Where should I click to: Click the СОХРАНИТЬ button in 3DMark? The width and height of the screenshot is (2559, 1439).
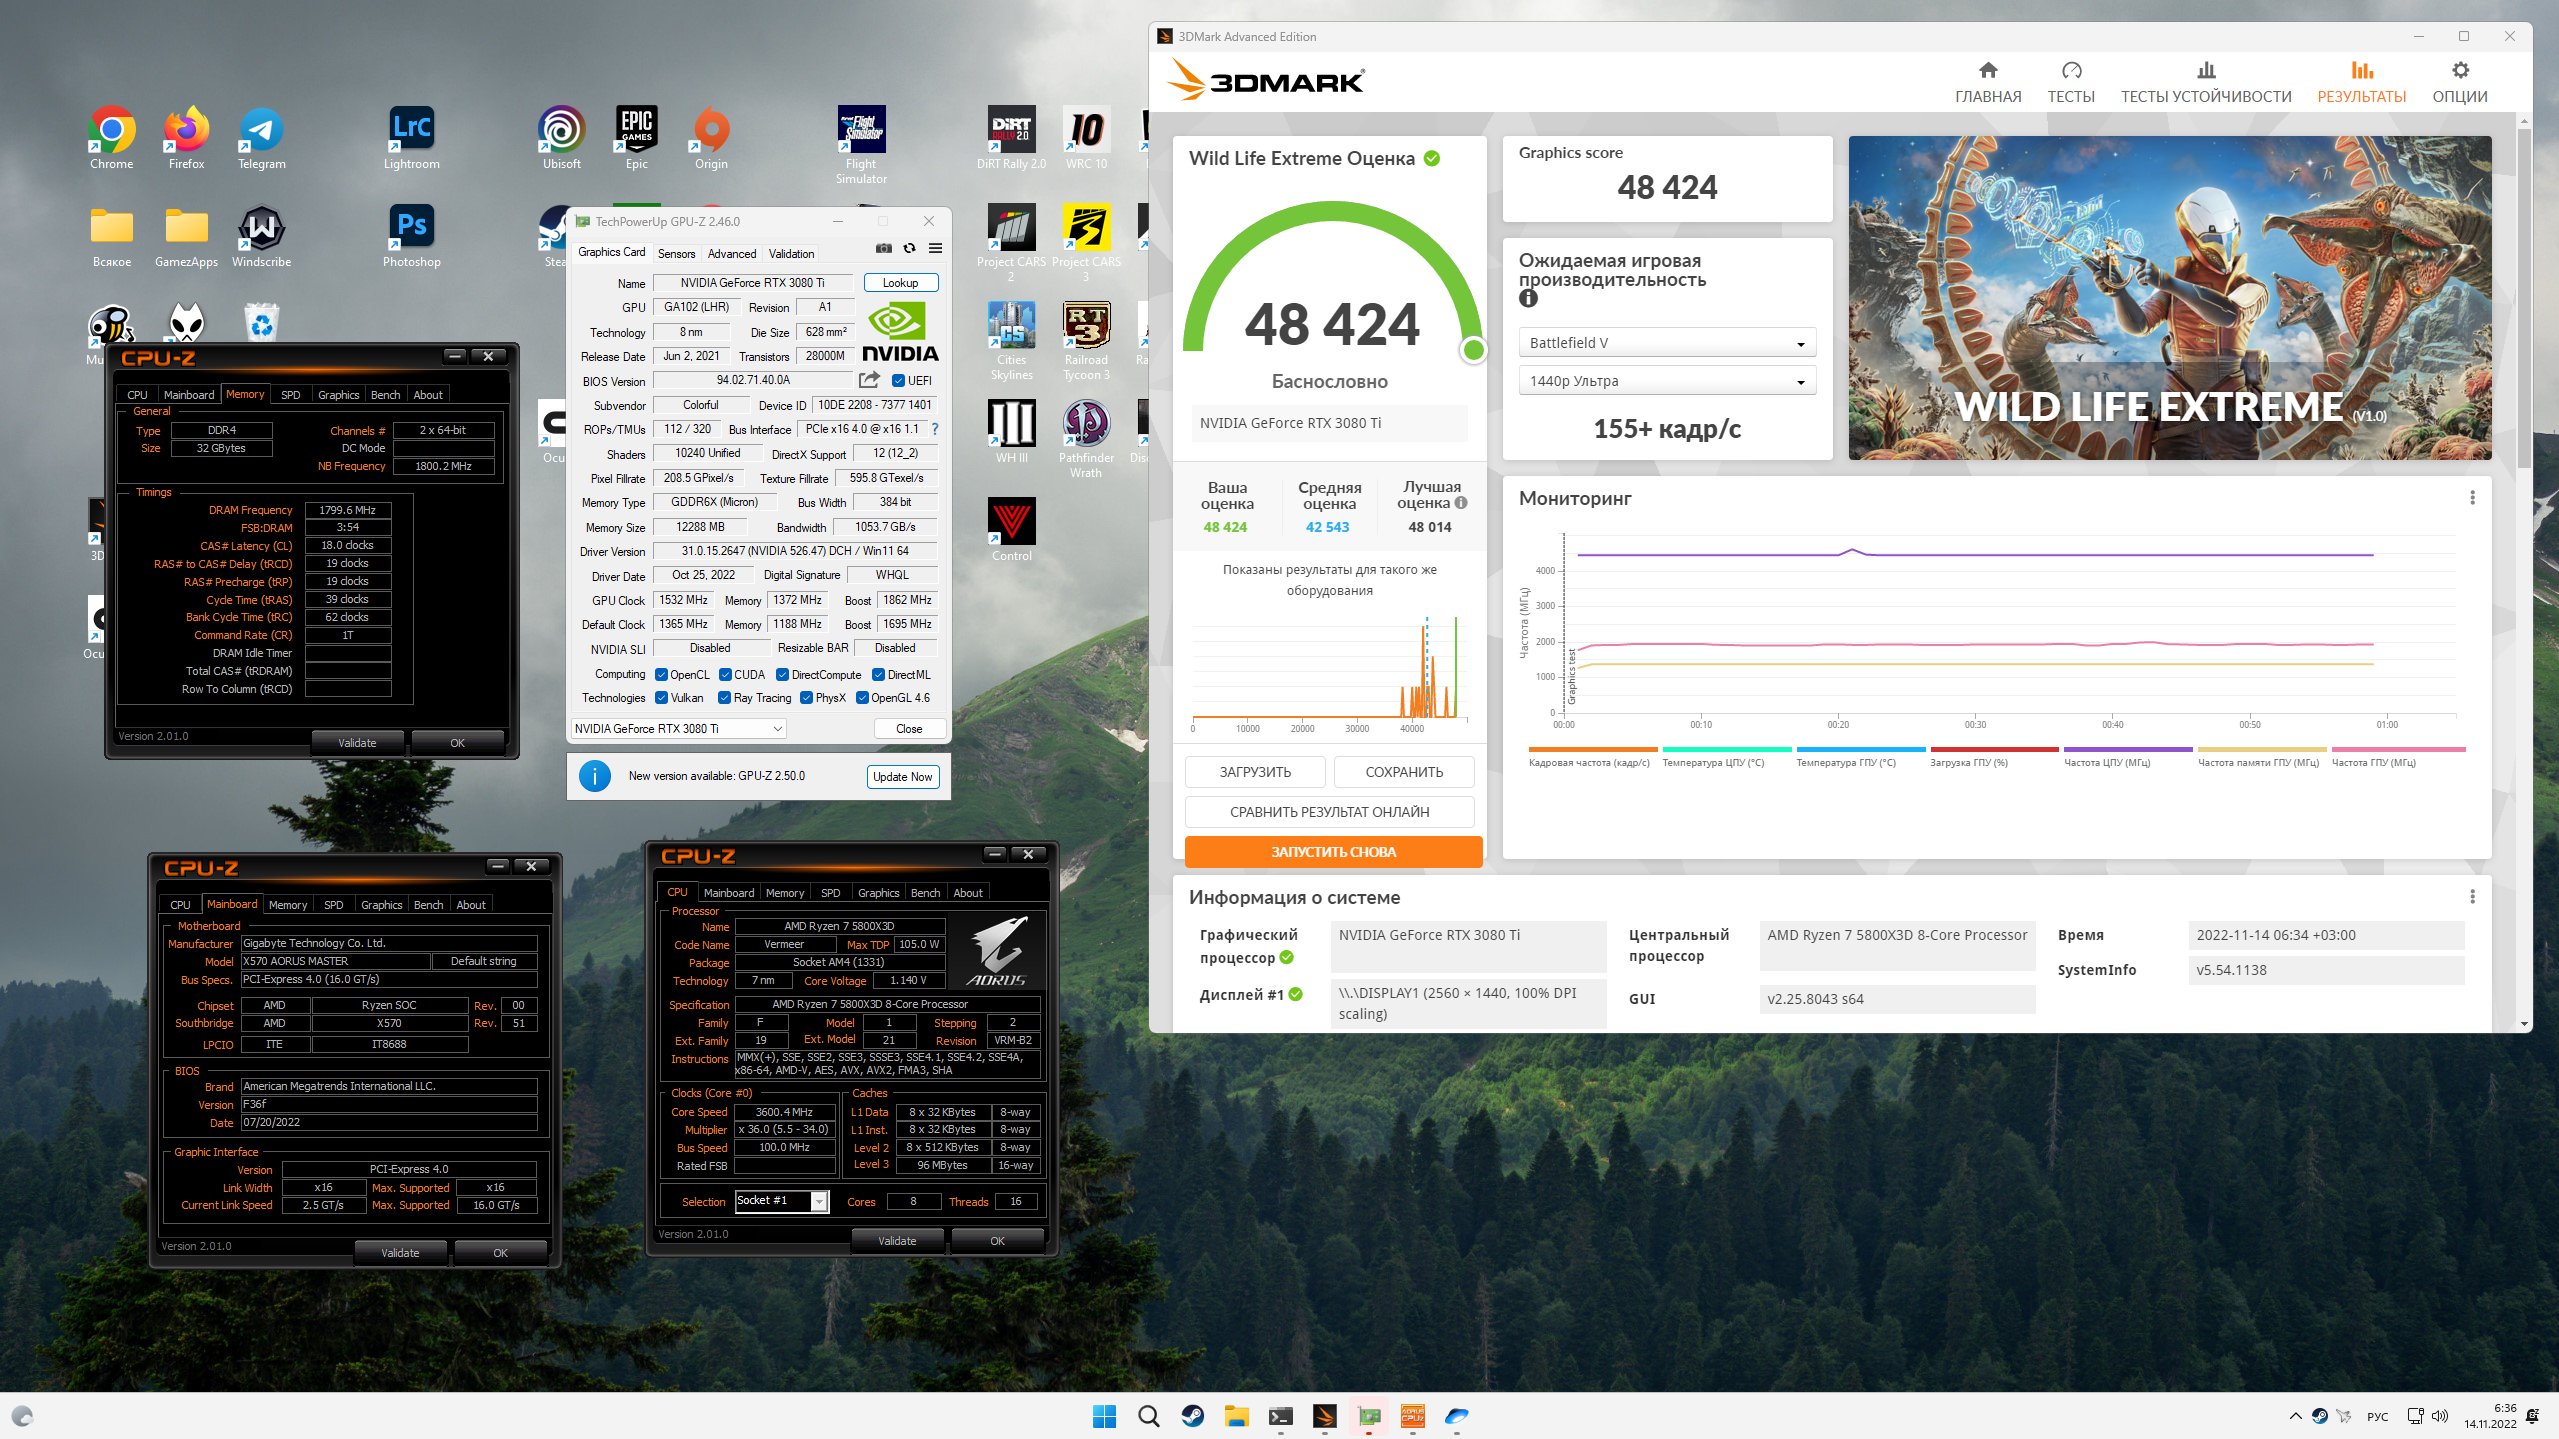(1404, 772)
